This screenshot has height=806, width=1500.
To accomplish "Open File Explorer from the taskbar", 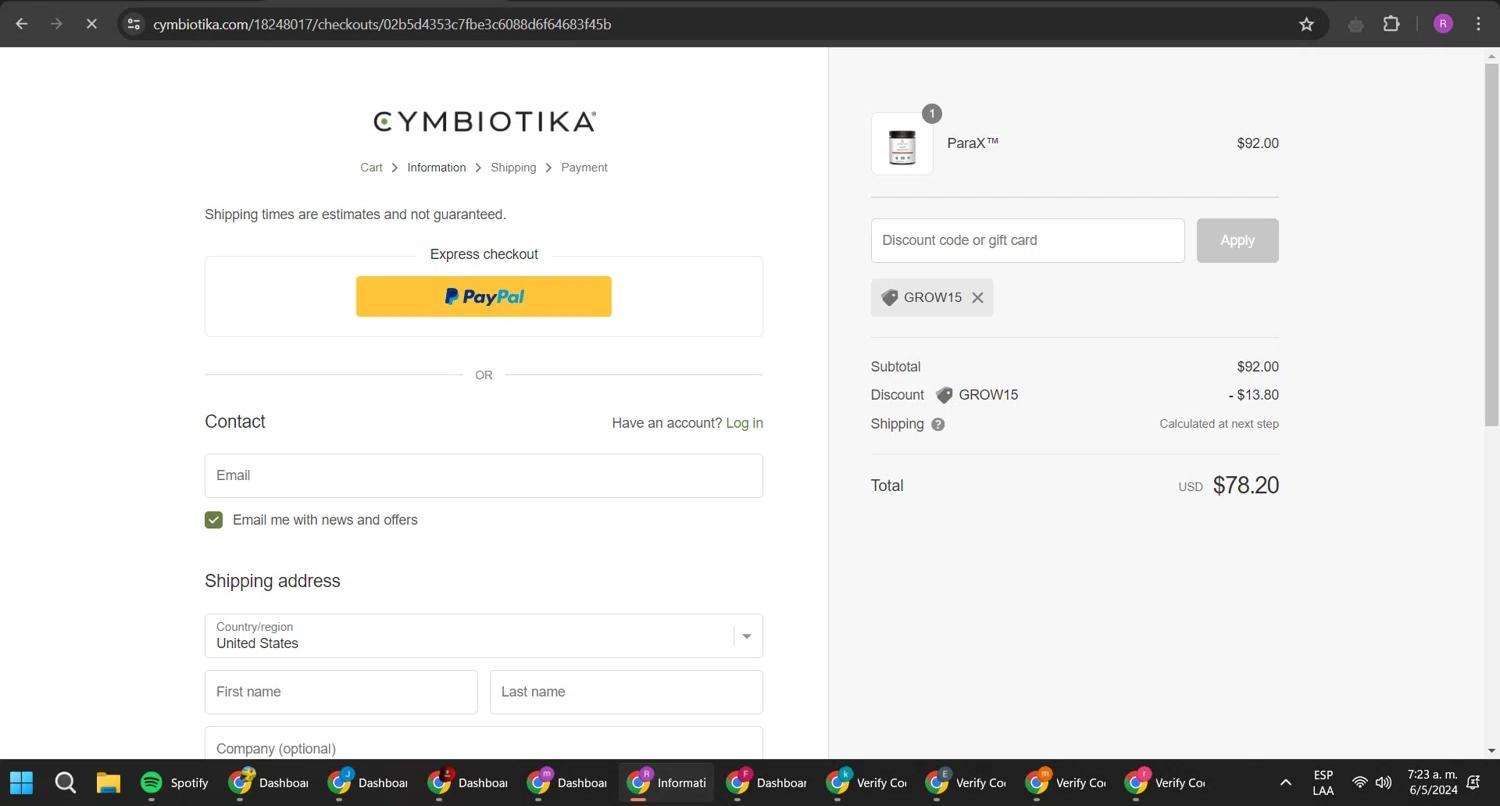I will [x=108, y=783].
